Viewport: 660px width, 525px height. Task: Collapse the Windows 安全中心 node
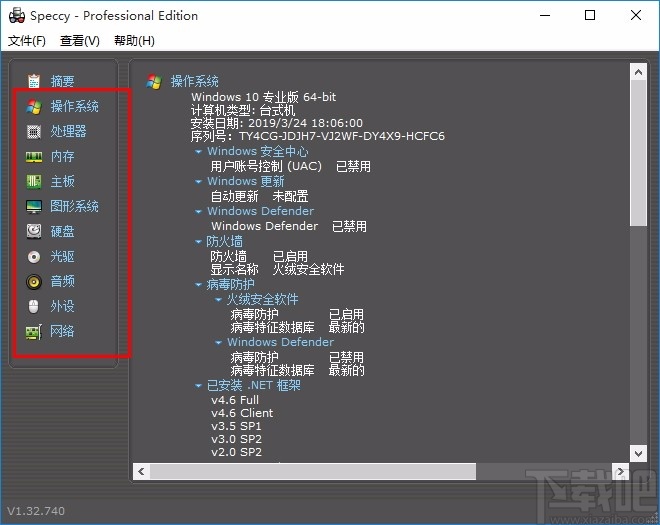198,151
